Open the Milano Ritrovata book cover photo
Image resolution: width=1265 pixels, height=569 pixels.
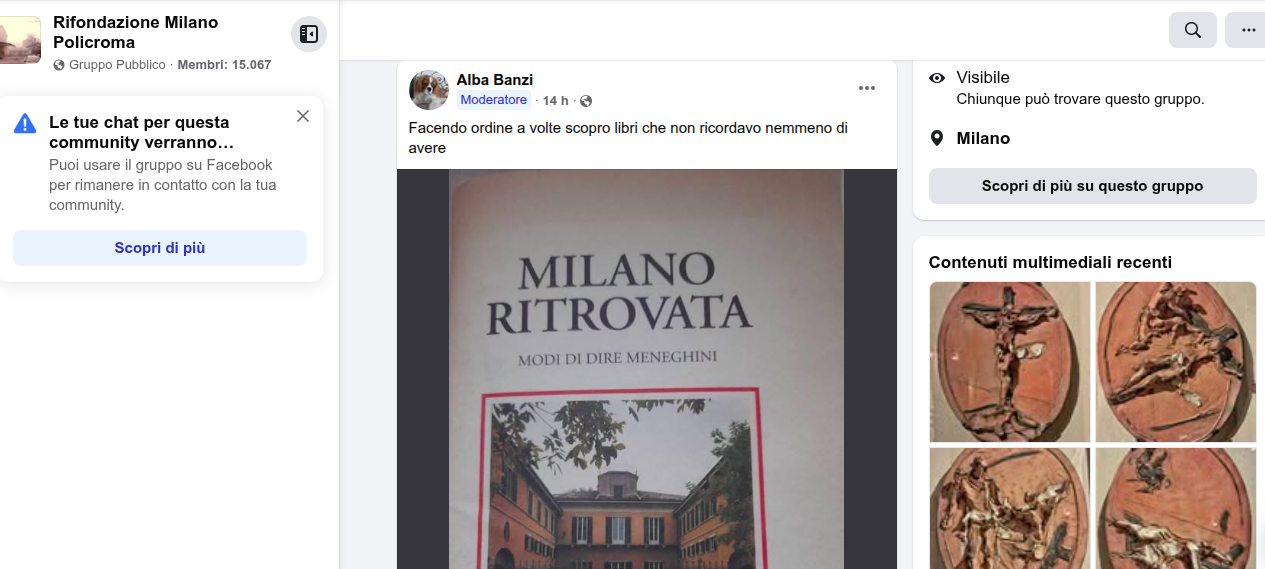click(x=647, y=369)
